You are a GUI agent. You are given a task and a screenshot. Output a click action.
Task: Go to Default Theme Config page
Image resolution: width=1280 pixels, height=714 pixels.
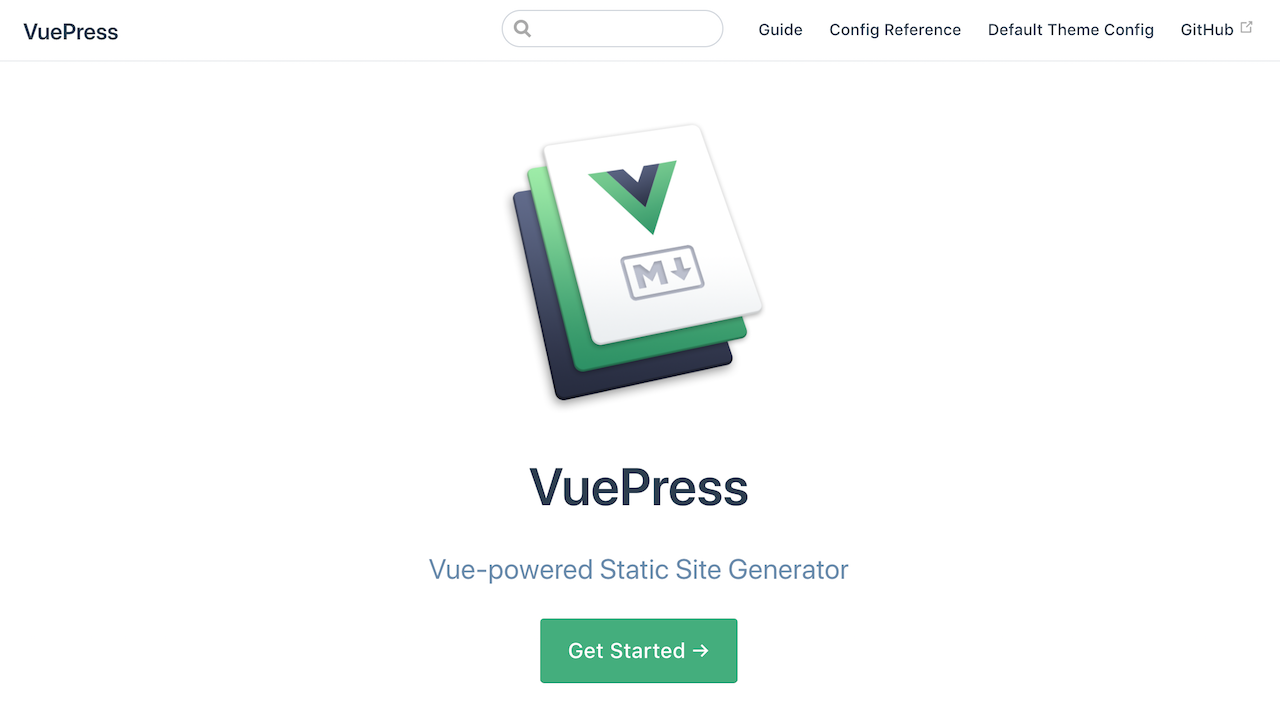click(x=1071, y=30)
